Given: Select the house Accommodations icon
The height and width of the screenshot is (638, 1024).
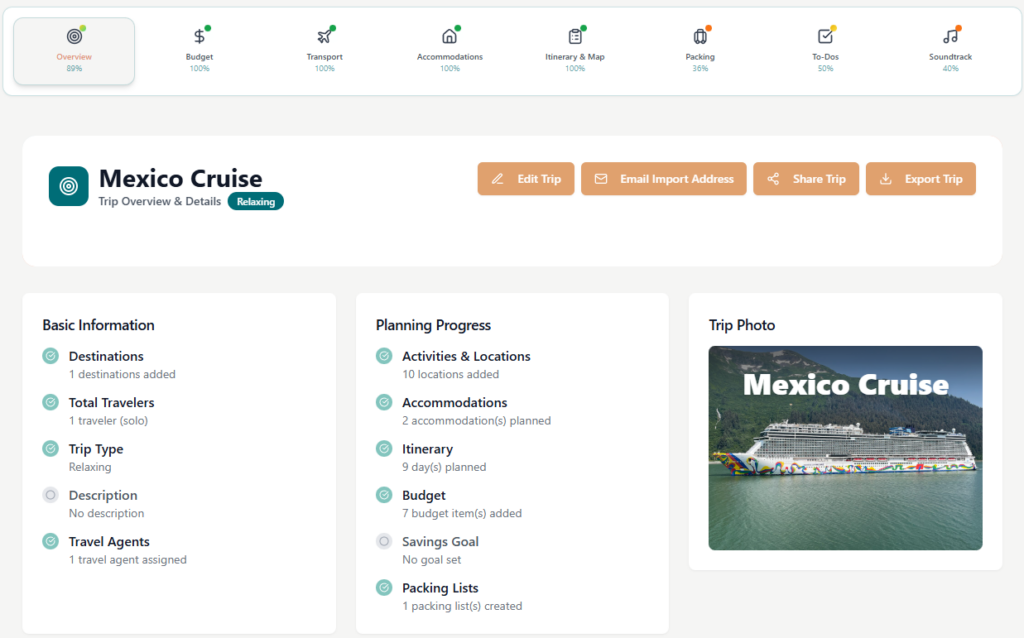Looking at the screenshot, I should point(449,37).
